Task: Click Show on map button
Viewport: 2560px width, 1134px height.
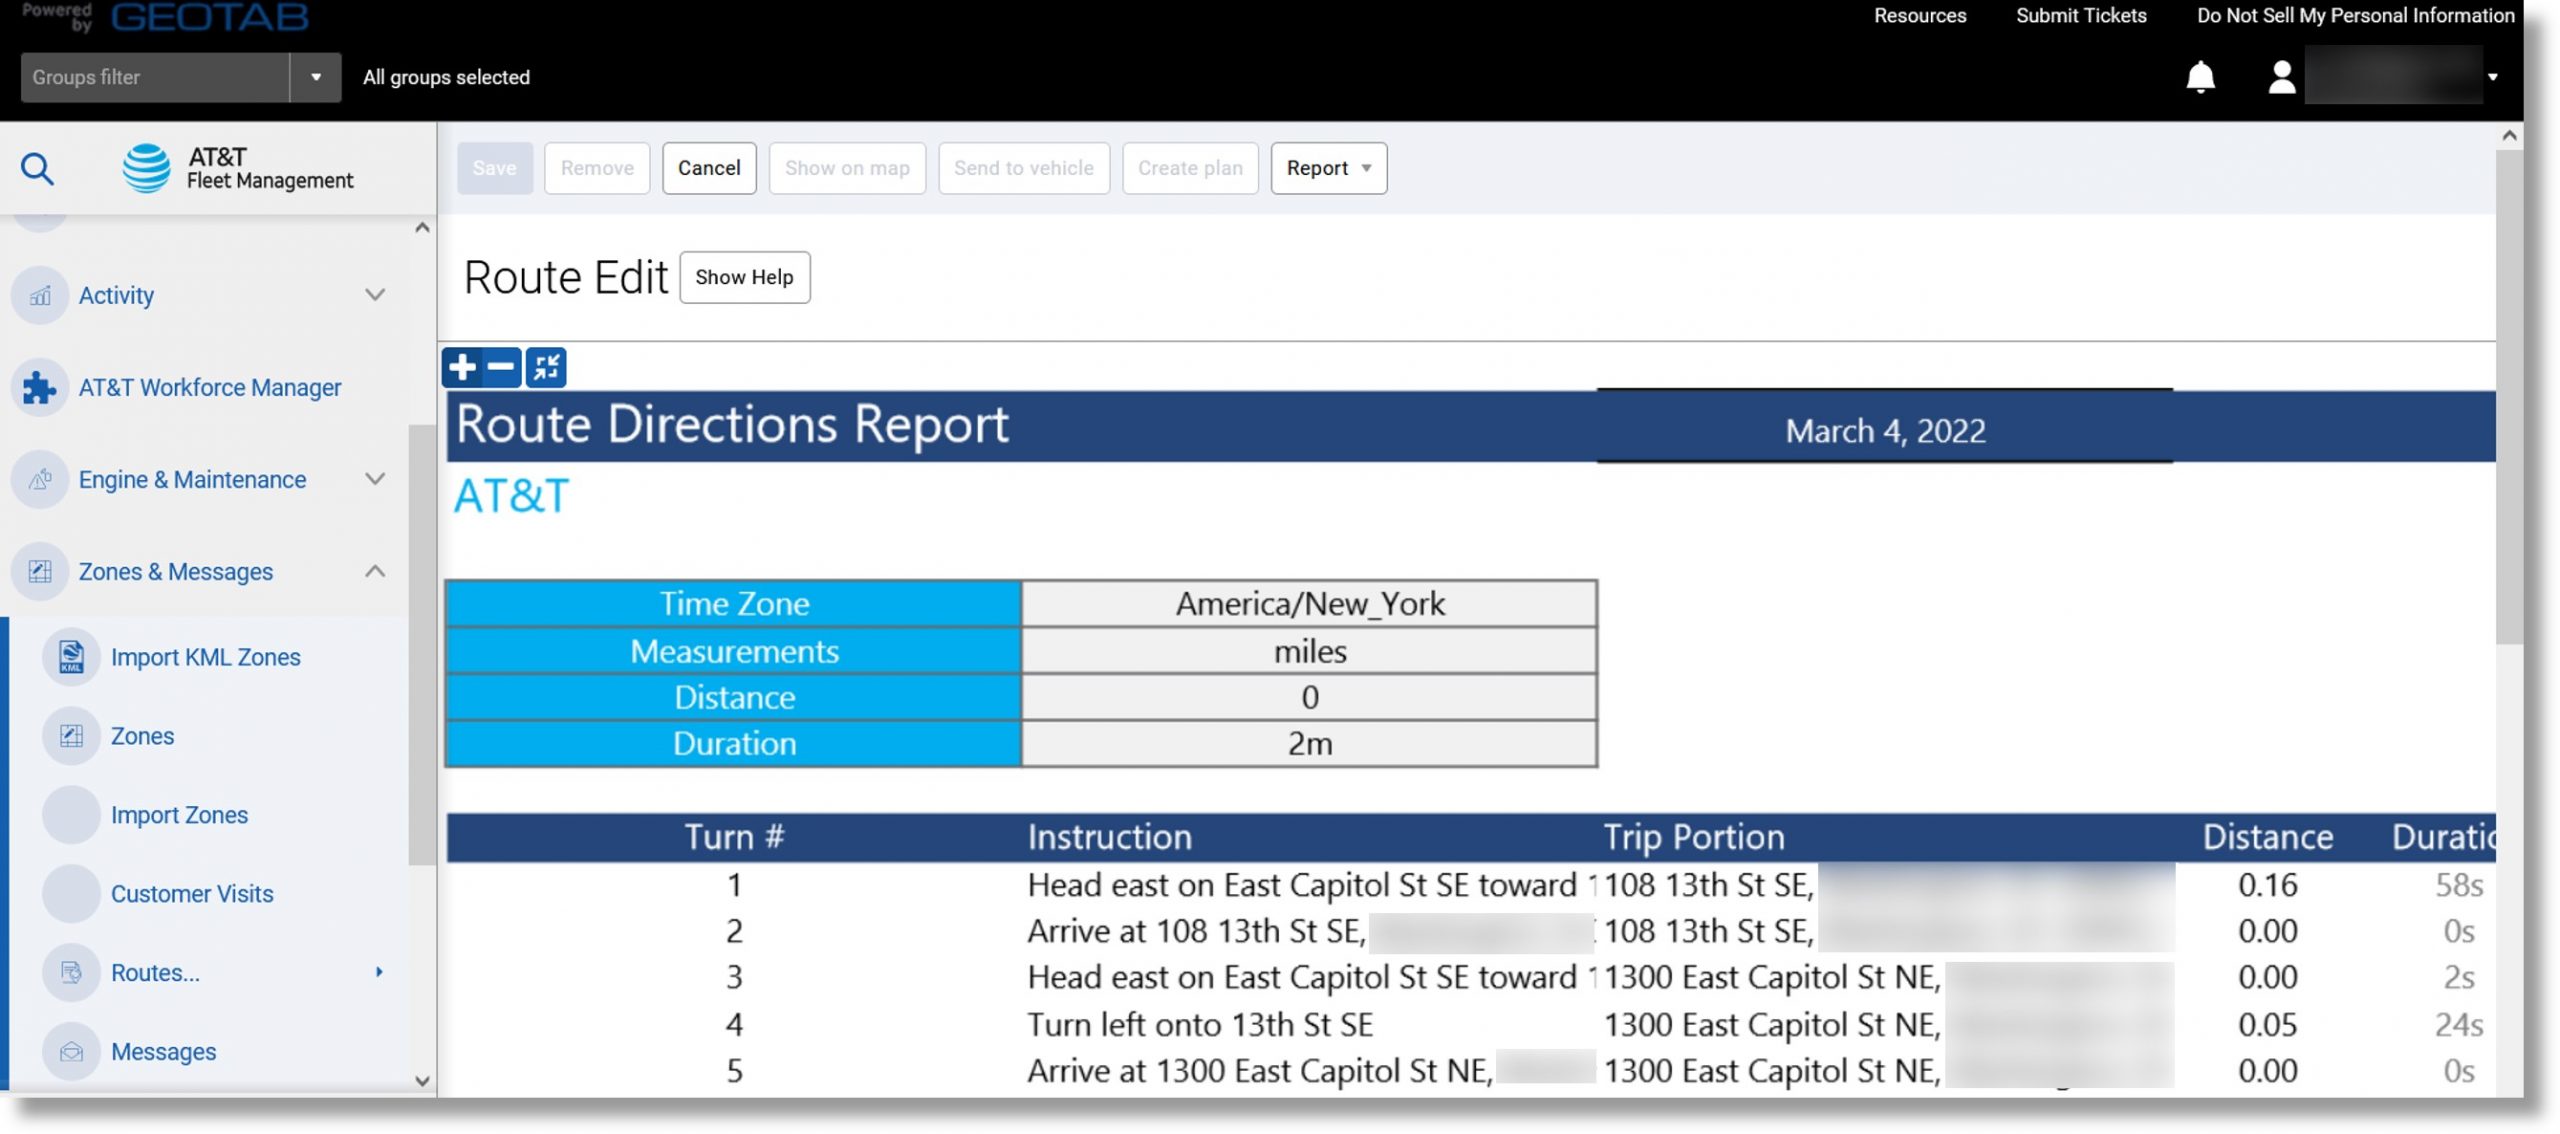Action: coord(847,168)
